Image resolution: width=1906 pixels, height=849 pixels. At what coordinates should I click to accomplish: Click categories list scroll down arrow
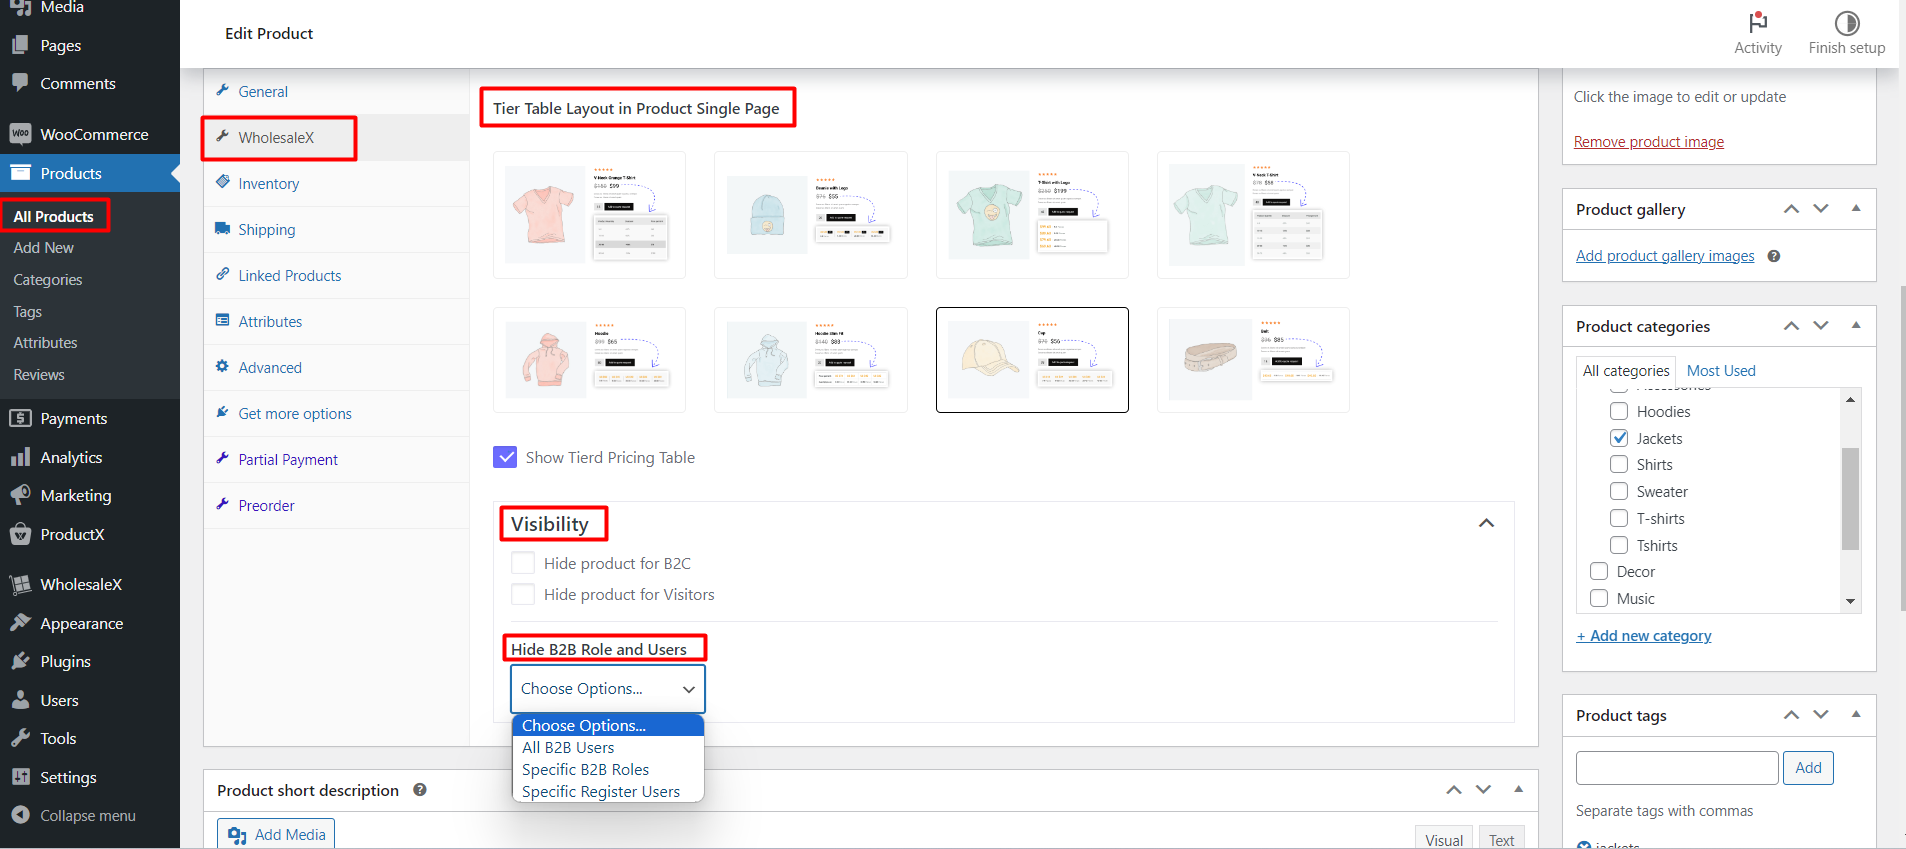tap(1851, 601)
